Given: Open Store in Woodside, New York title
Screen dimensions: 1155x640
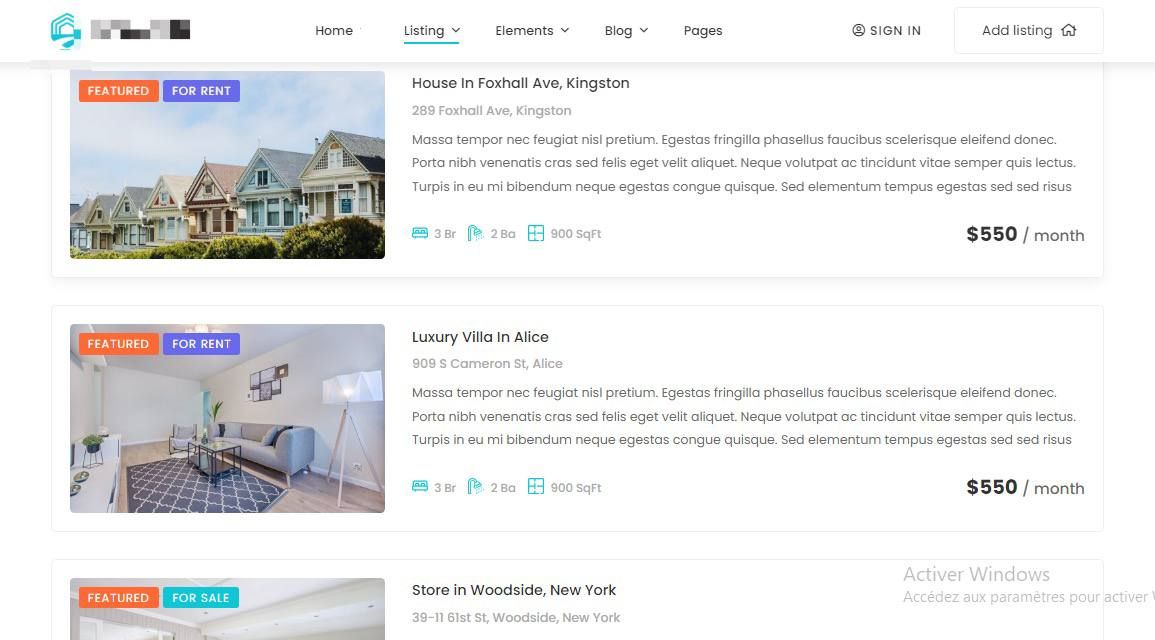Looking at the screenshot, I should (x=513, y=590).
